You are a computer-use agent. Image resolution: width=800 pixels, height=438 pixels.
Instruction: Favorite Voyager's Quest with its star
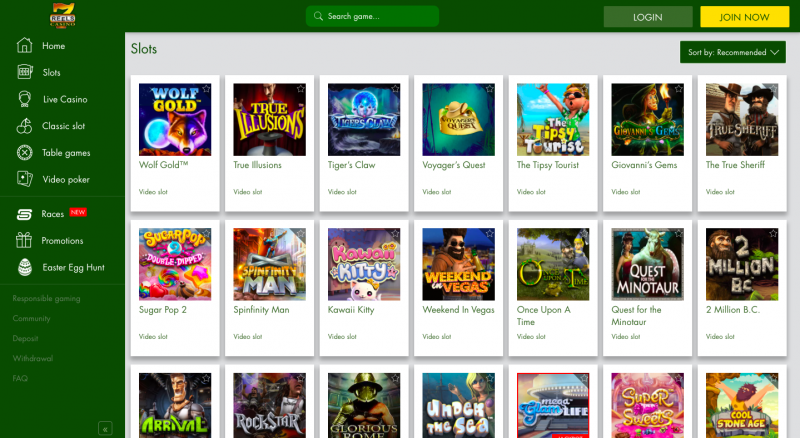tap(490, 89)
